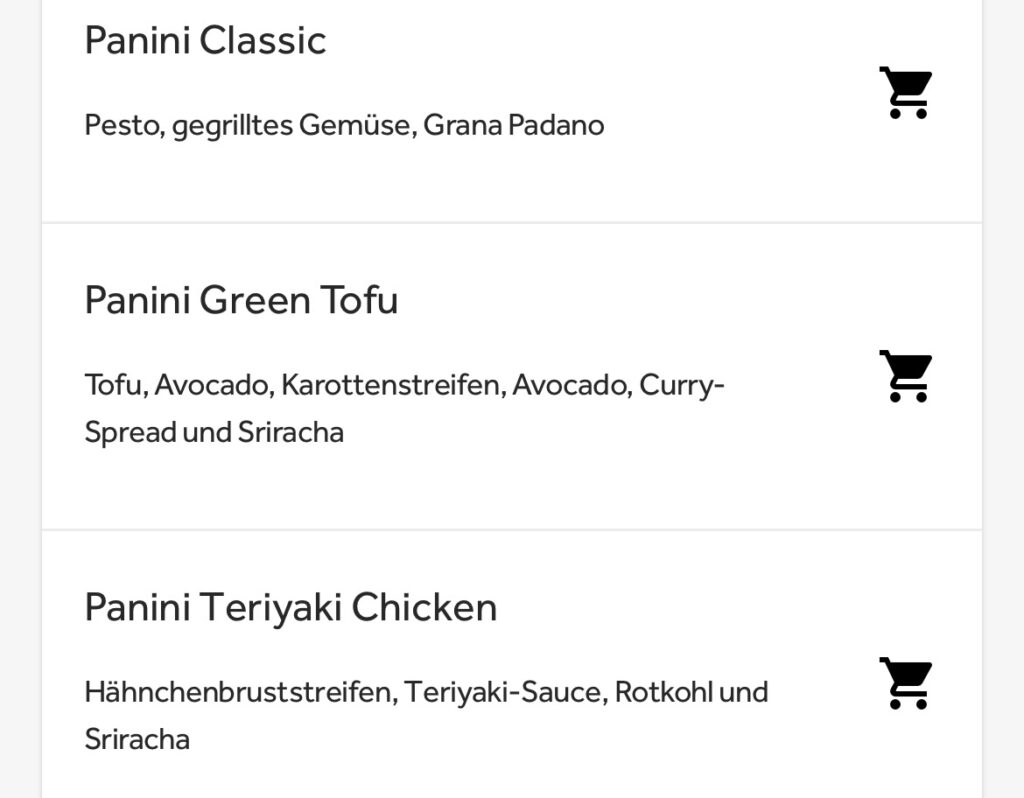Click the first "Avocado" in Green Tofu ingredients
Viewport: 1024px width, 798px height.
[211, 385]
